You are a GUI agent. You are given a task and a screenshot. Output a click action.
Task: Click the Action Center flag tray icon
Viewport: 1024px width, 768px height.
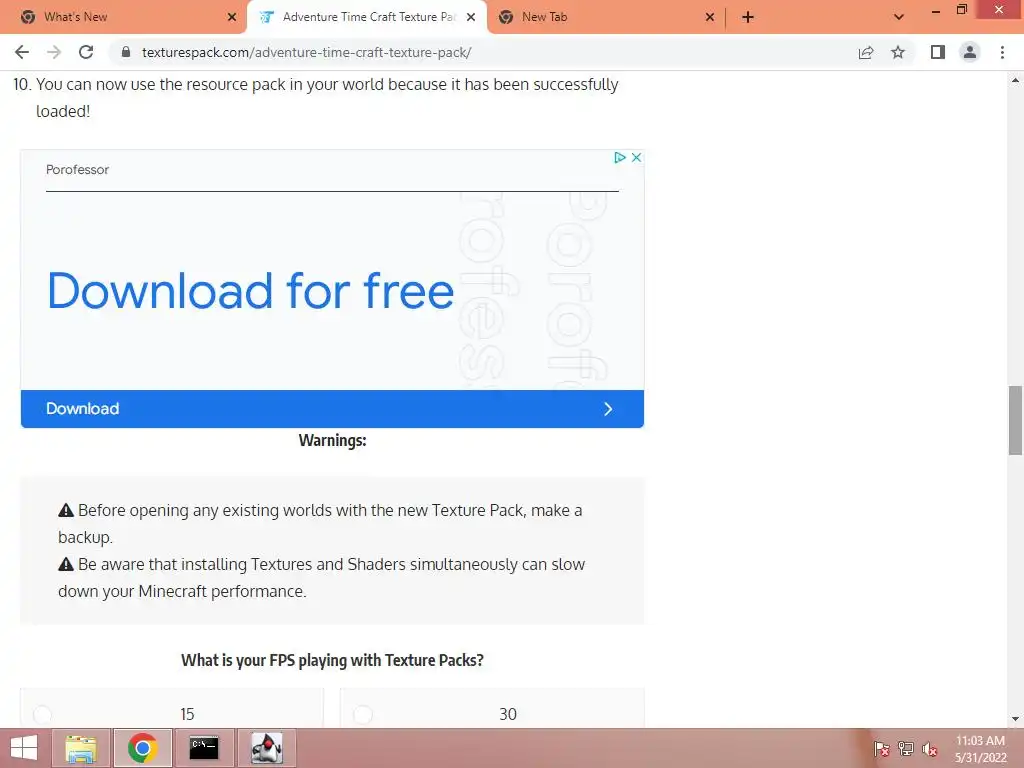(x=881, y=748)
